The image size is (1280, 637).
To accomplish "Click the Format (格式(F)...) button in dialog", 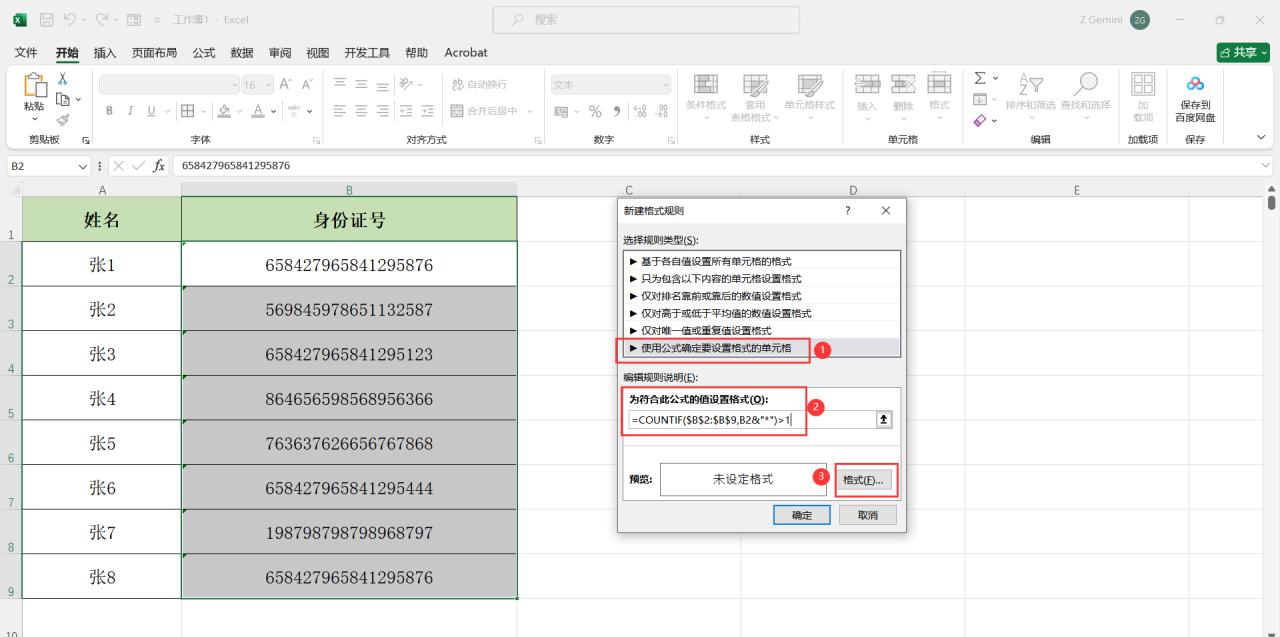I will click(x=864, y=480).
